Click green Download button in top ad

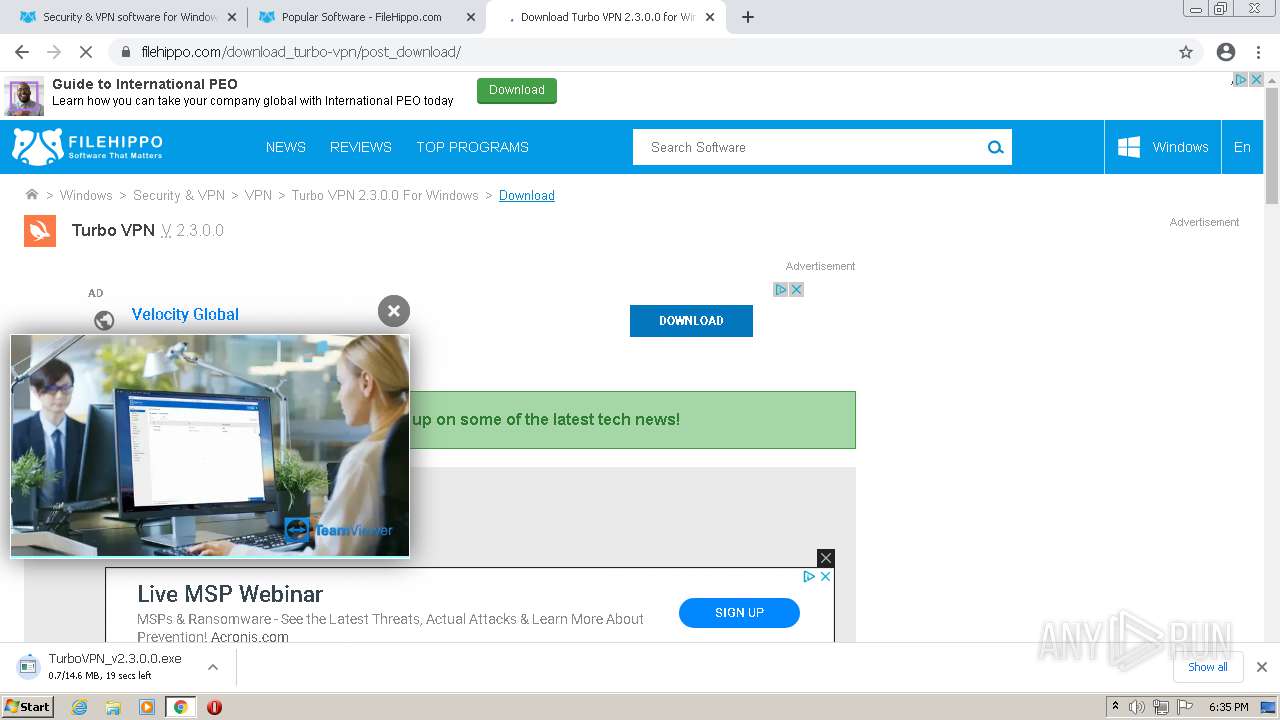click(x=517, y=90)
